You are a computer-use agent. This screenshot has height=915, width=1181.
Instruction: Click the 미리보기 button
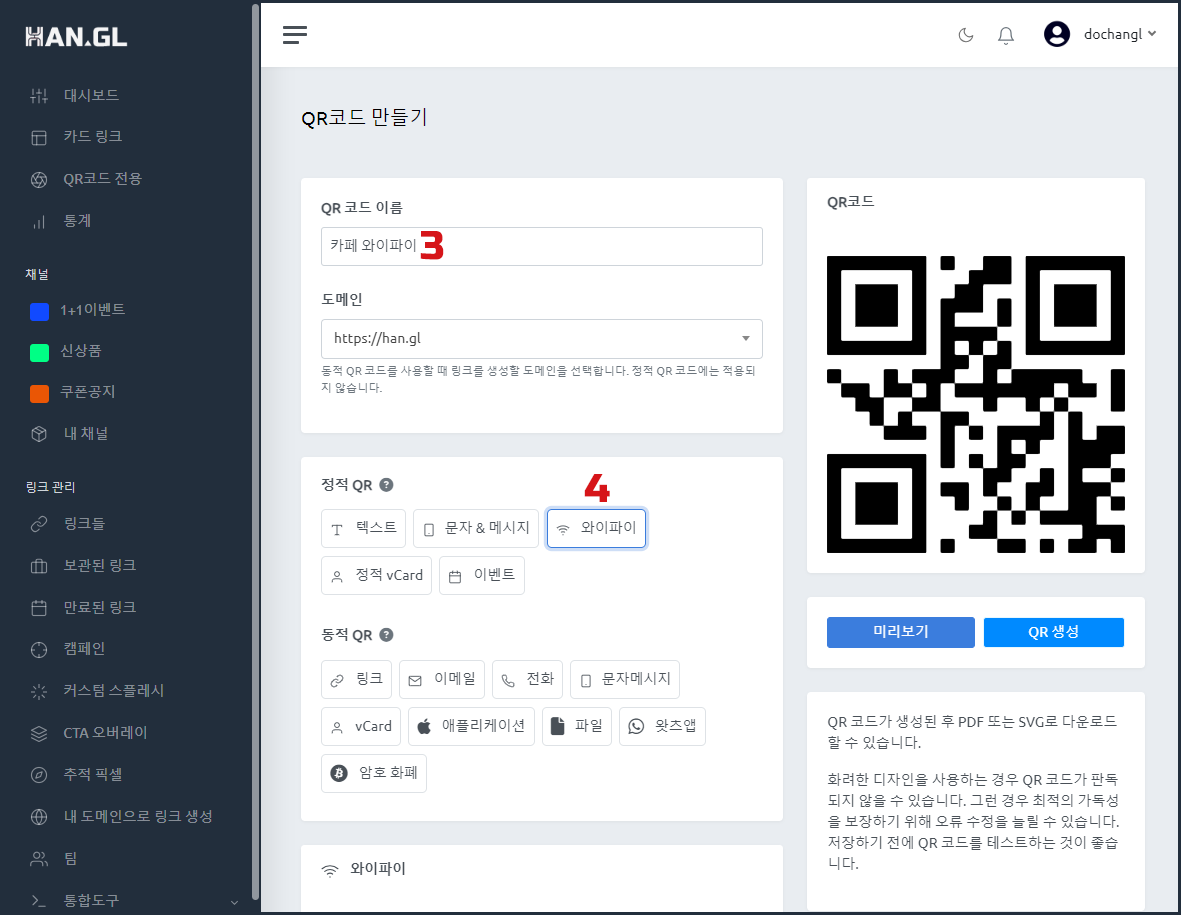tap(901, 633)
